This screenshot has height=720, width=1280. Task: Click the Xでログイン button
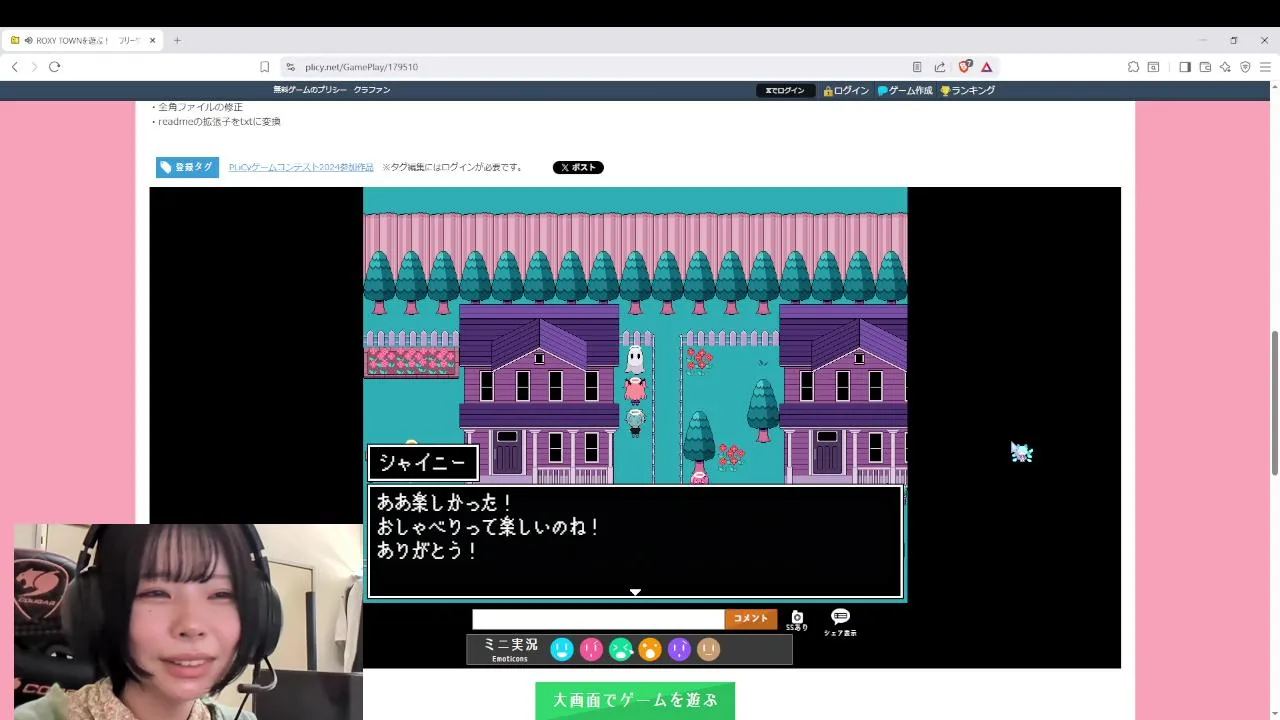(785, 90)
